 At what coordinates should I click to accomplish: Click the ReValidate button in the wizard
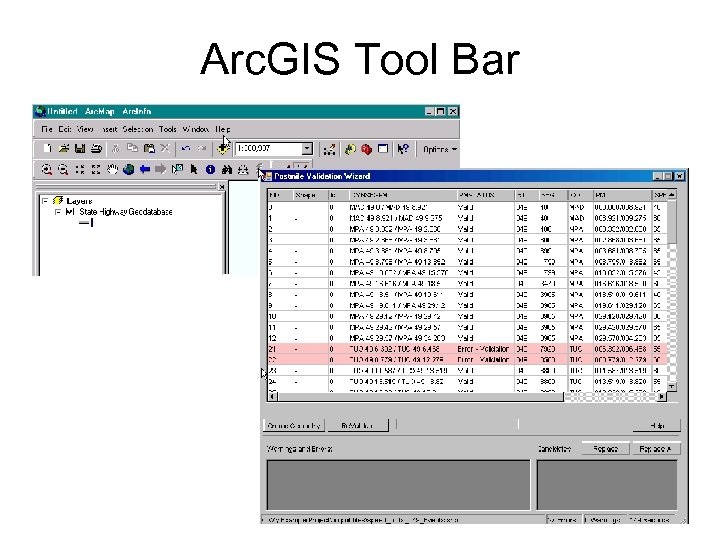point(357,426)
